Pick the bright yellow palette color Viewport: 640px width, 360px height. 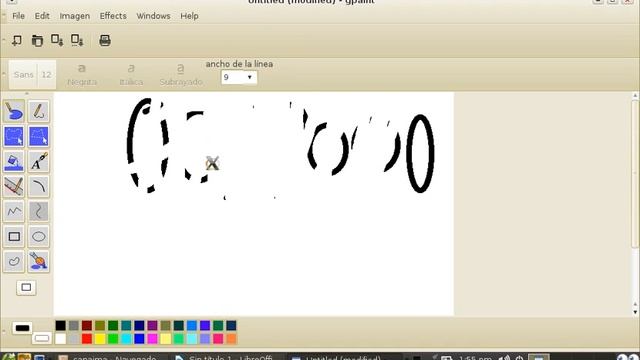point(100,338)
